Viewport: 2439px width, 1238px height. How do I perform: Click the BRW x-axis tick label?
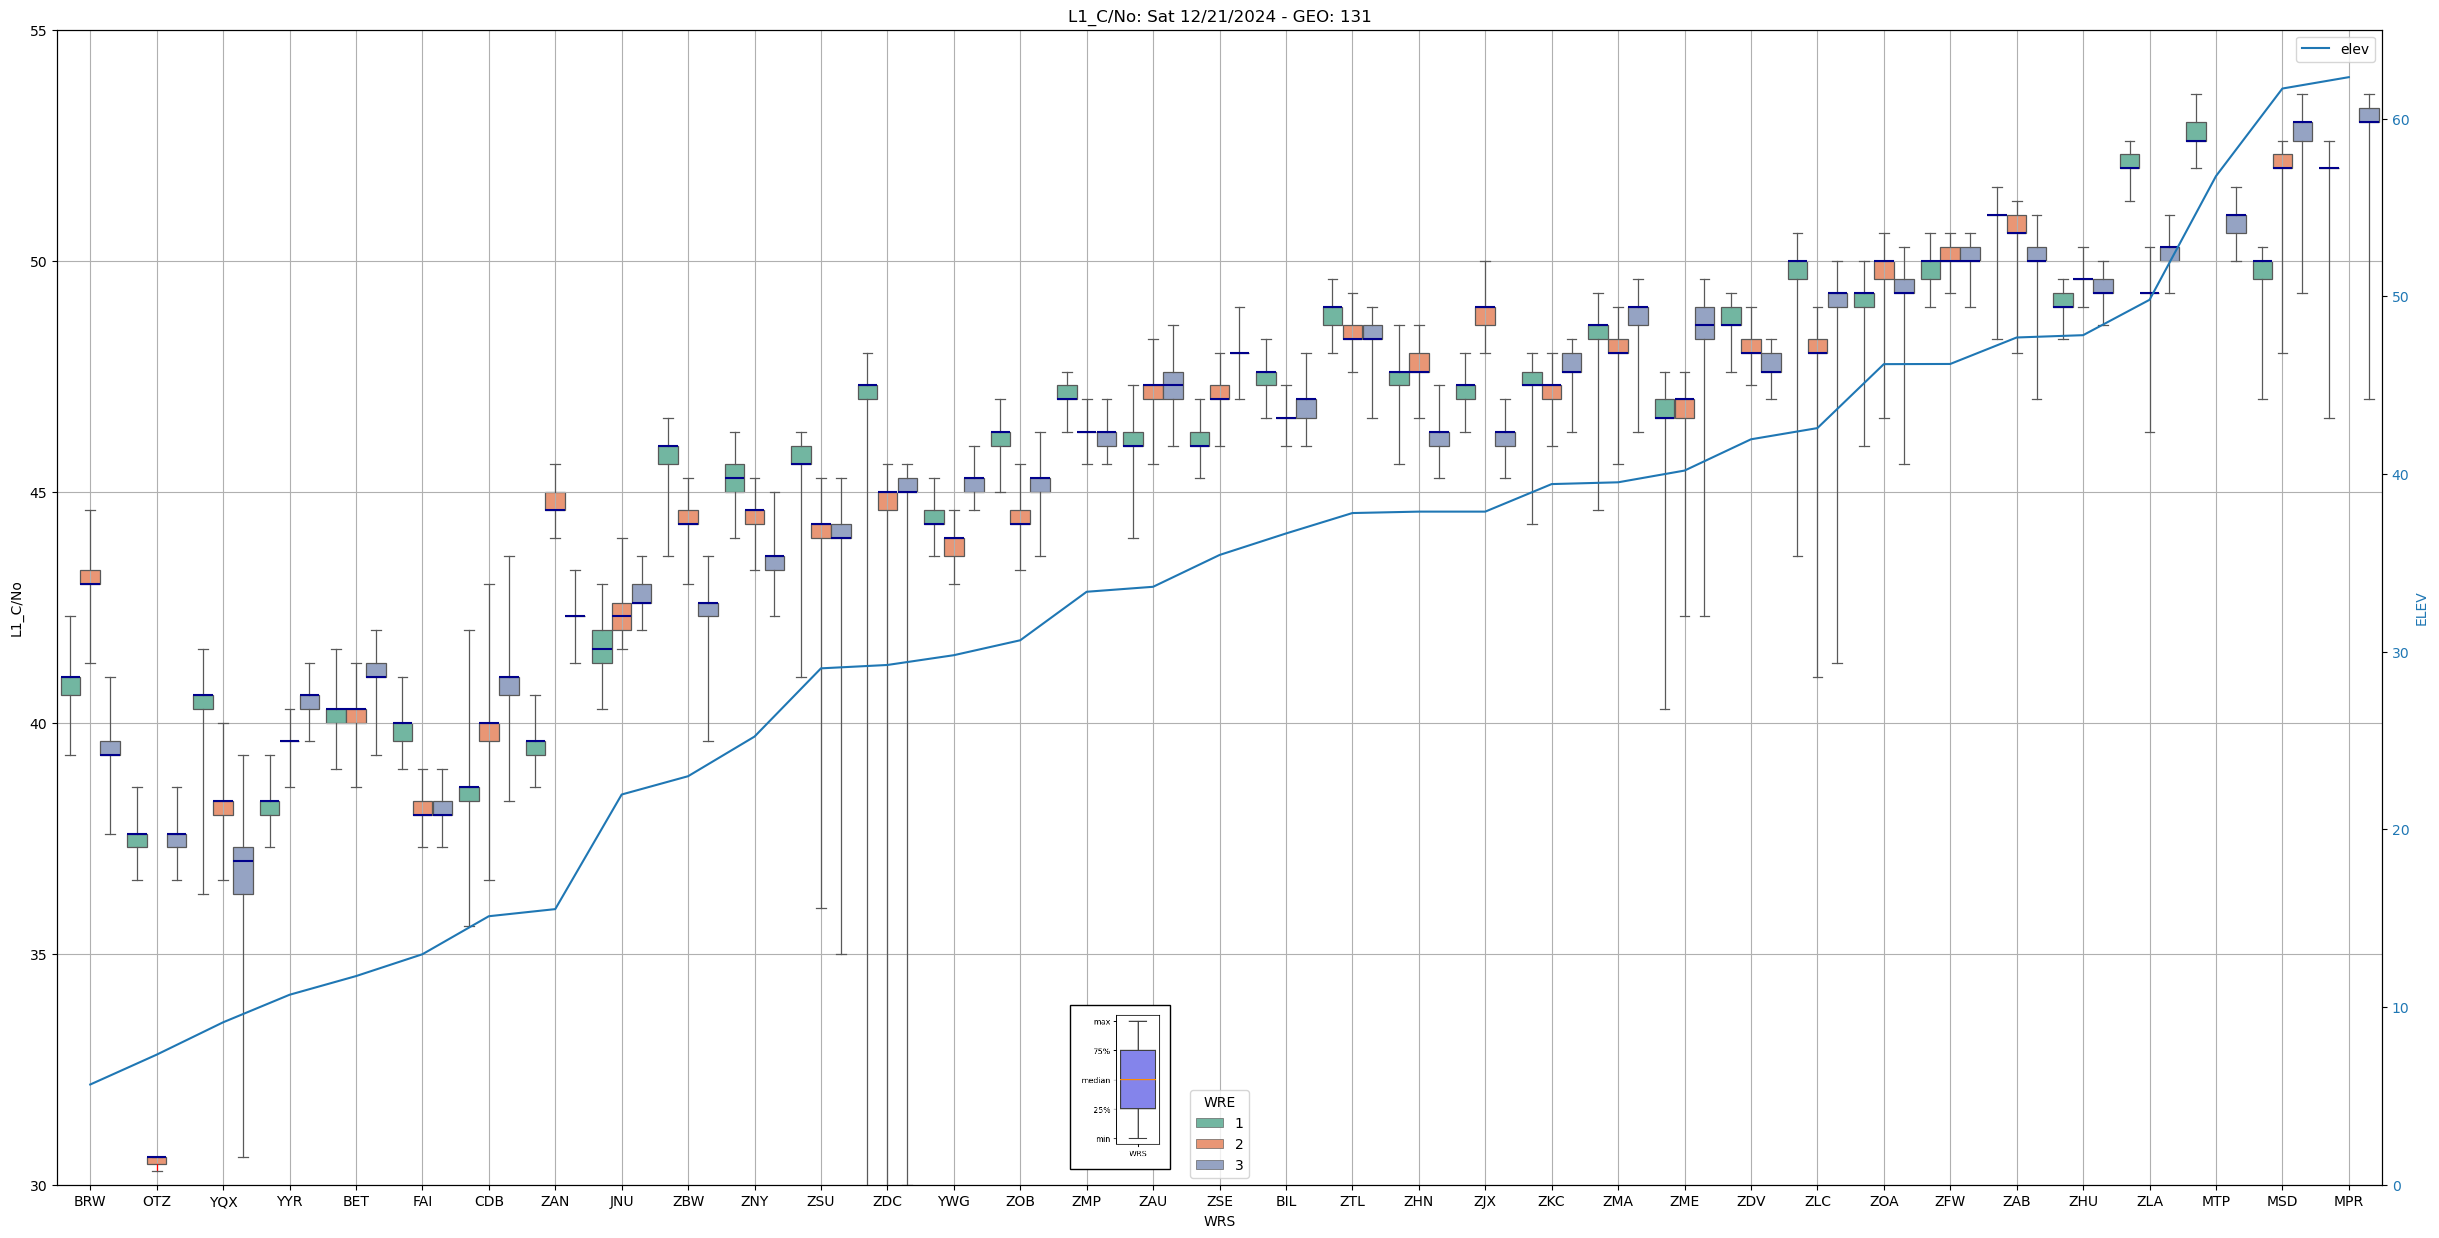click(90, 1201)
